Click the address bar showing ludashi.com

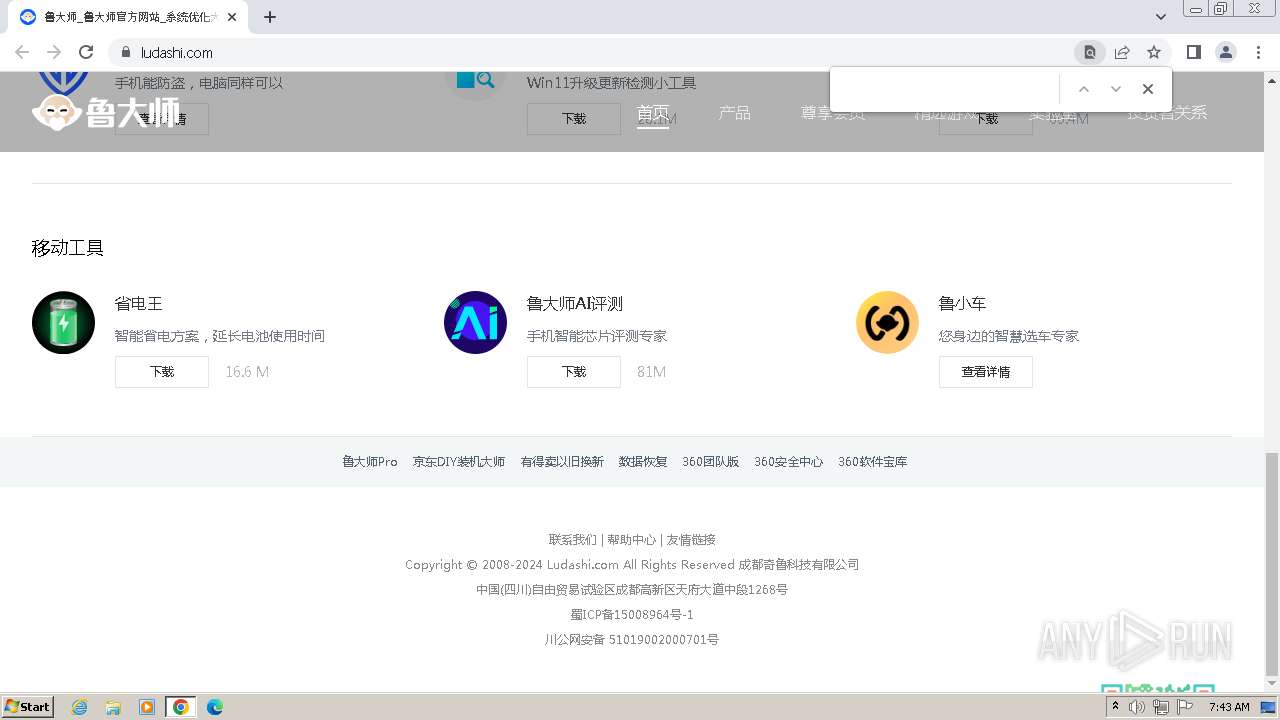pos(590,52)
